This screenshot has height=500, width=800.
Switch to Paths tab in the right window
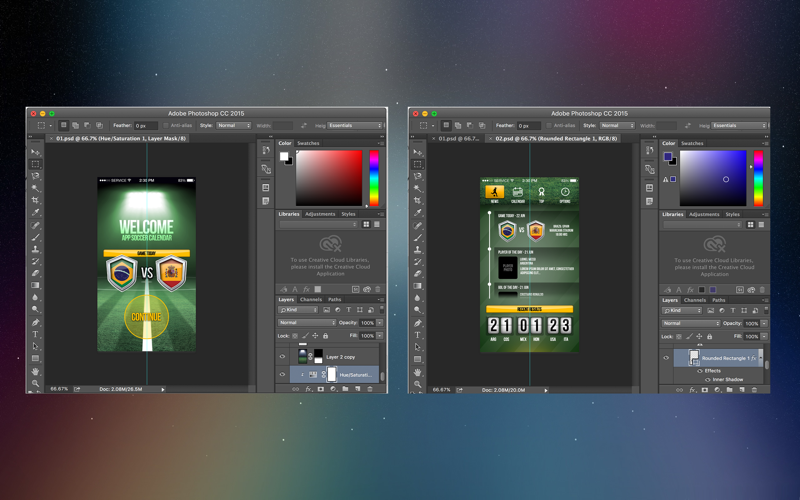[718, 300]
